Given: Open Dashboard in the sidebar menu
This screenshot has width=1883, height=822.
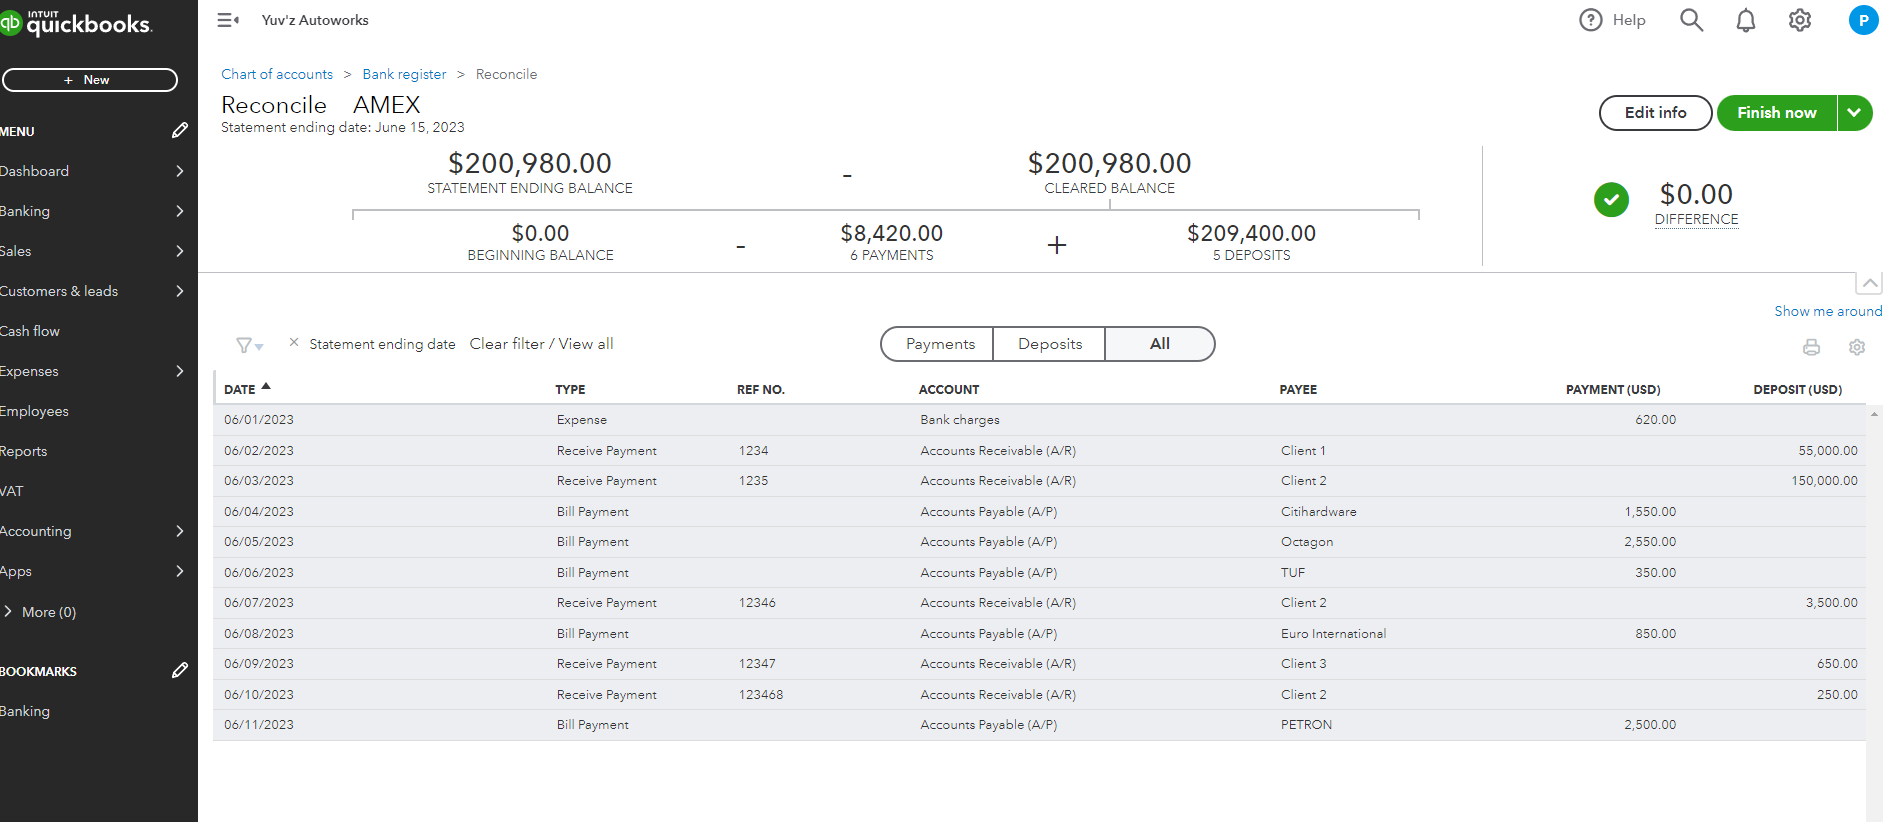Looking at the screenshot, I should pyautogui.click(x=35, y=171).
